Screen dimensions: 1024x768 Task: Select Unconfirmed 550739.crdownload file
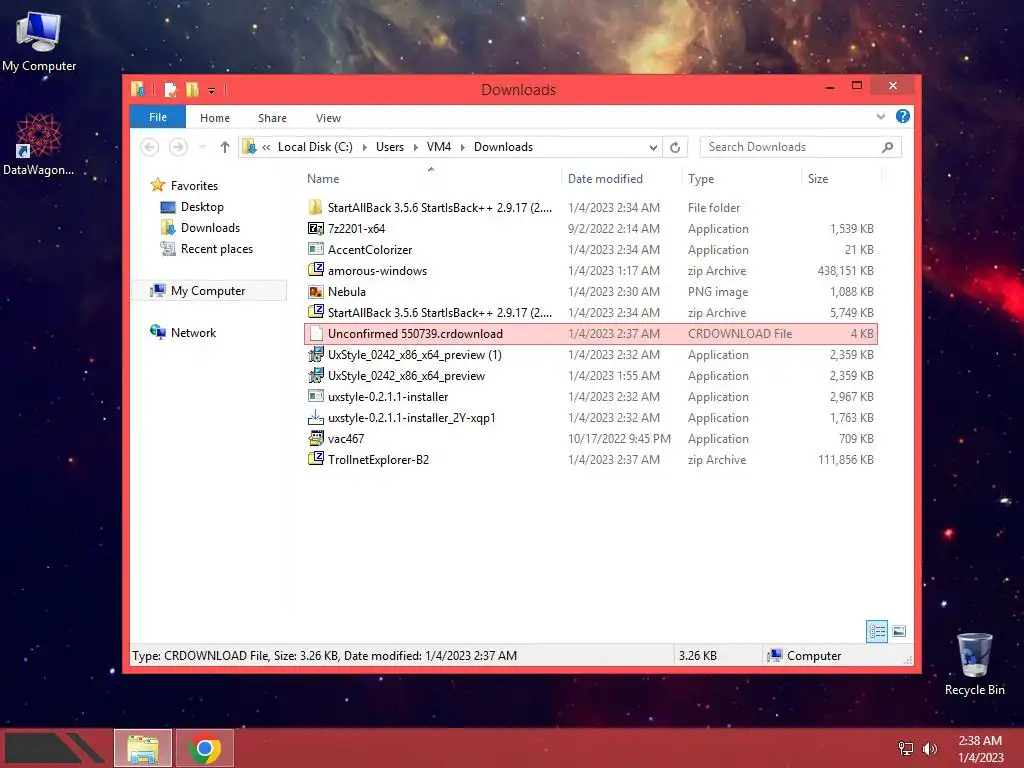[x=590, y=334]
